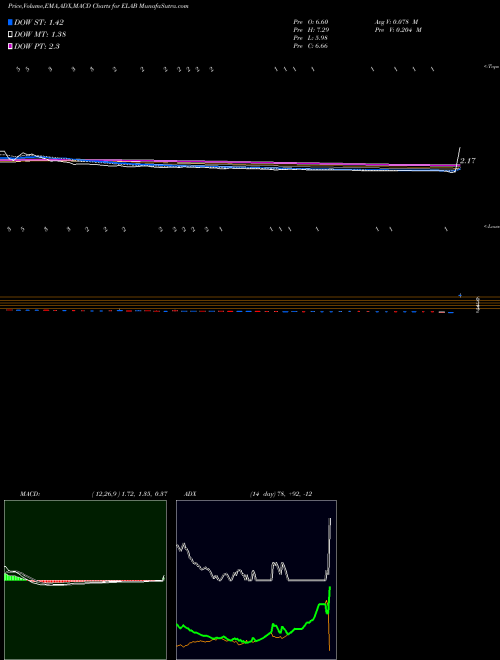Screen dimensions: 500x660
Task: Click the 'Pre V: 0.204 M' volume text
Action: pos(398,30)
